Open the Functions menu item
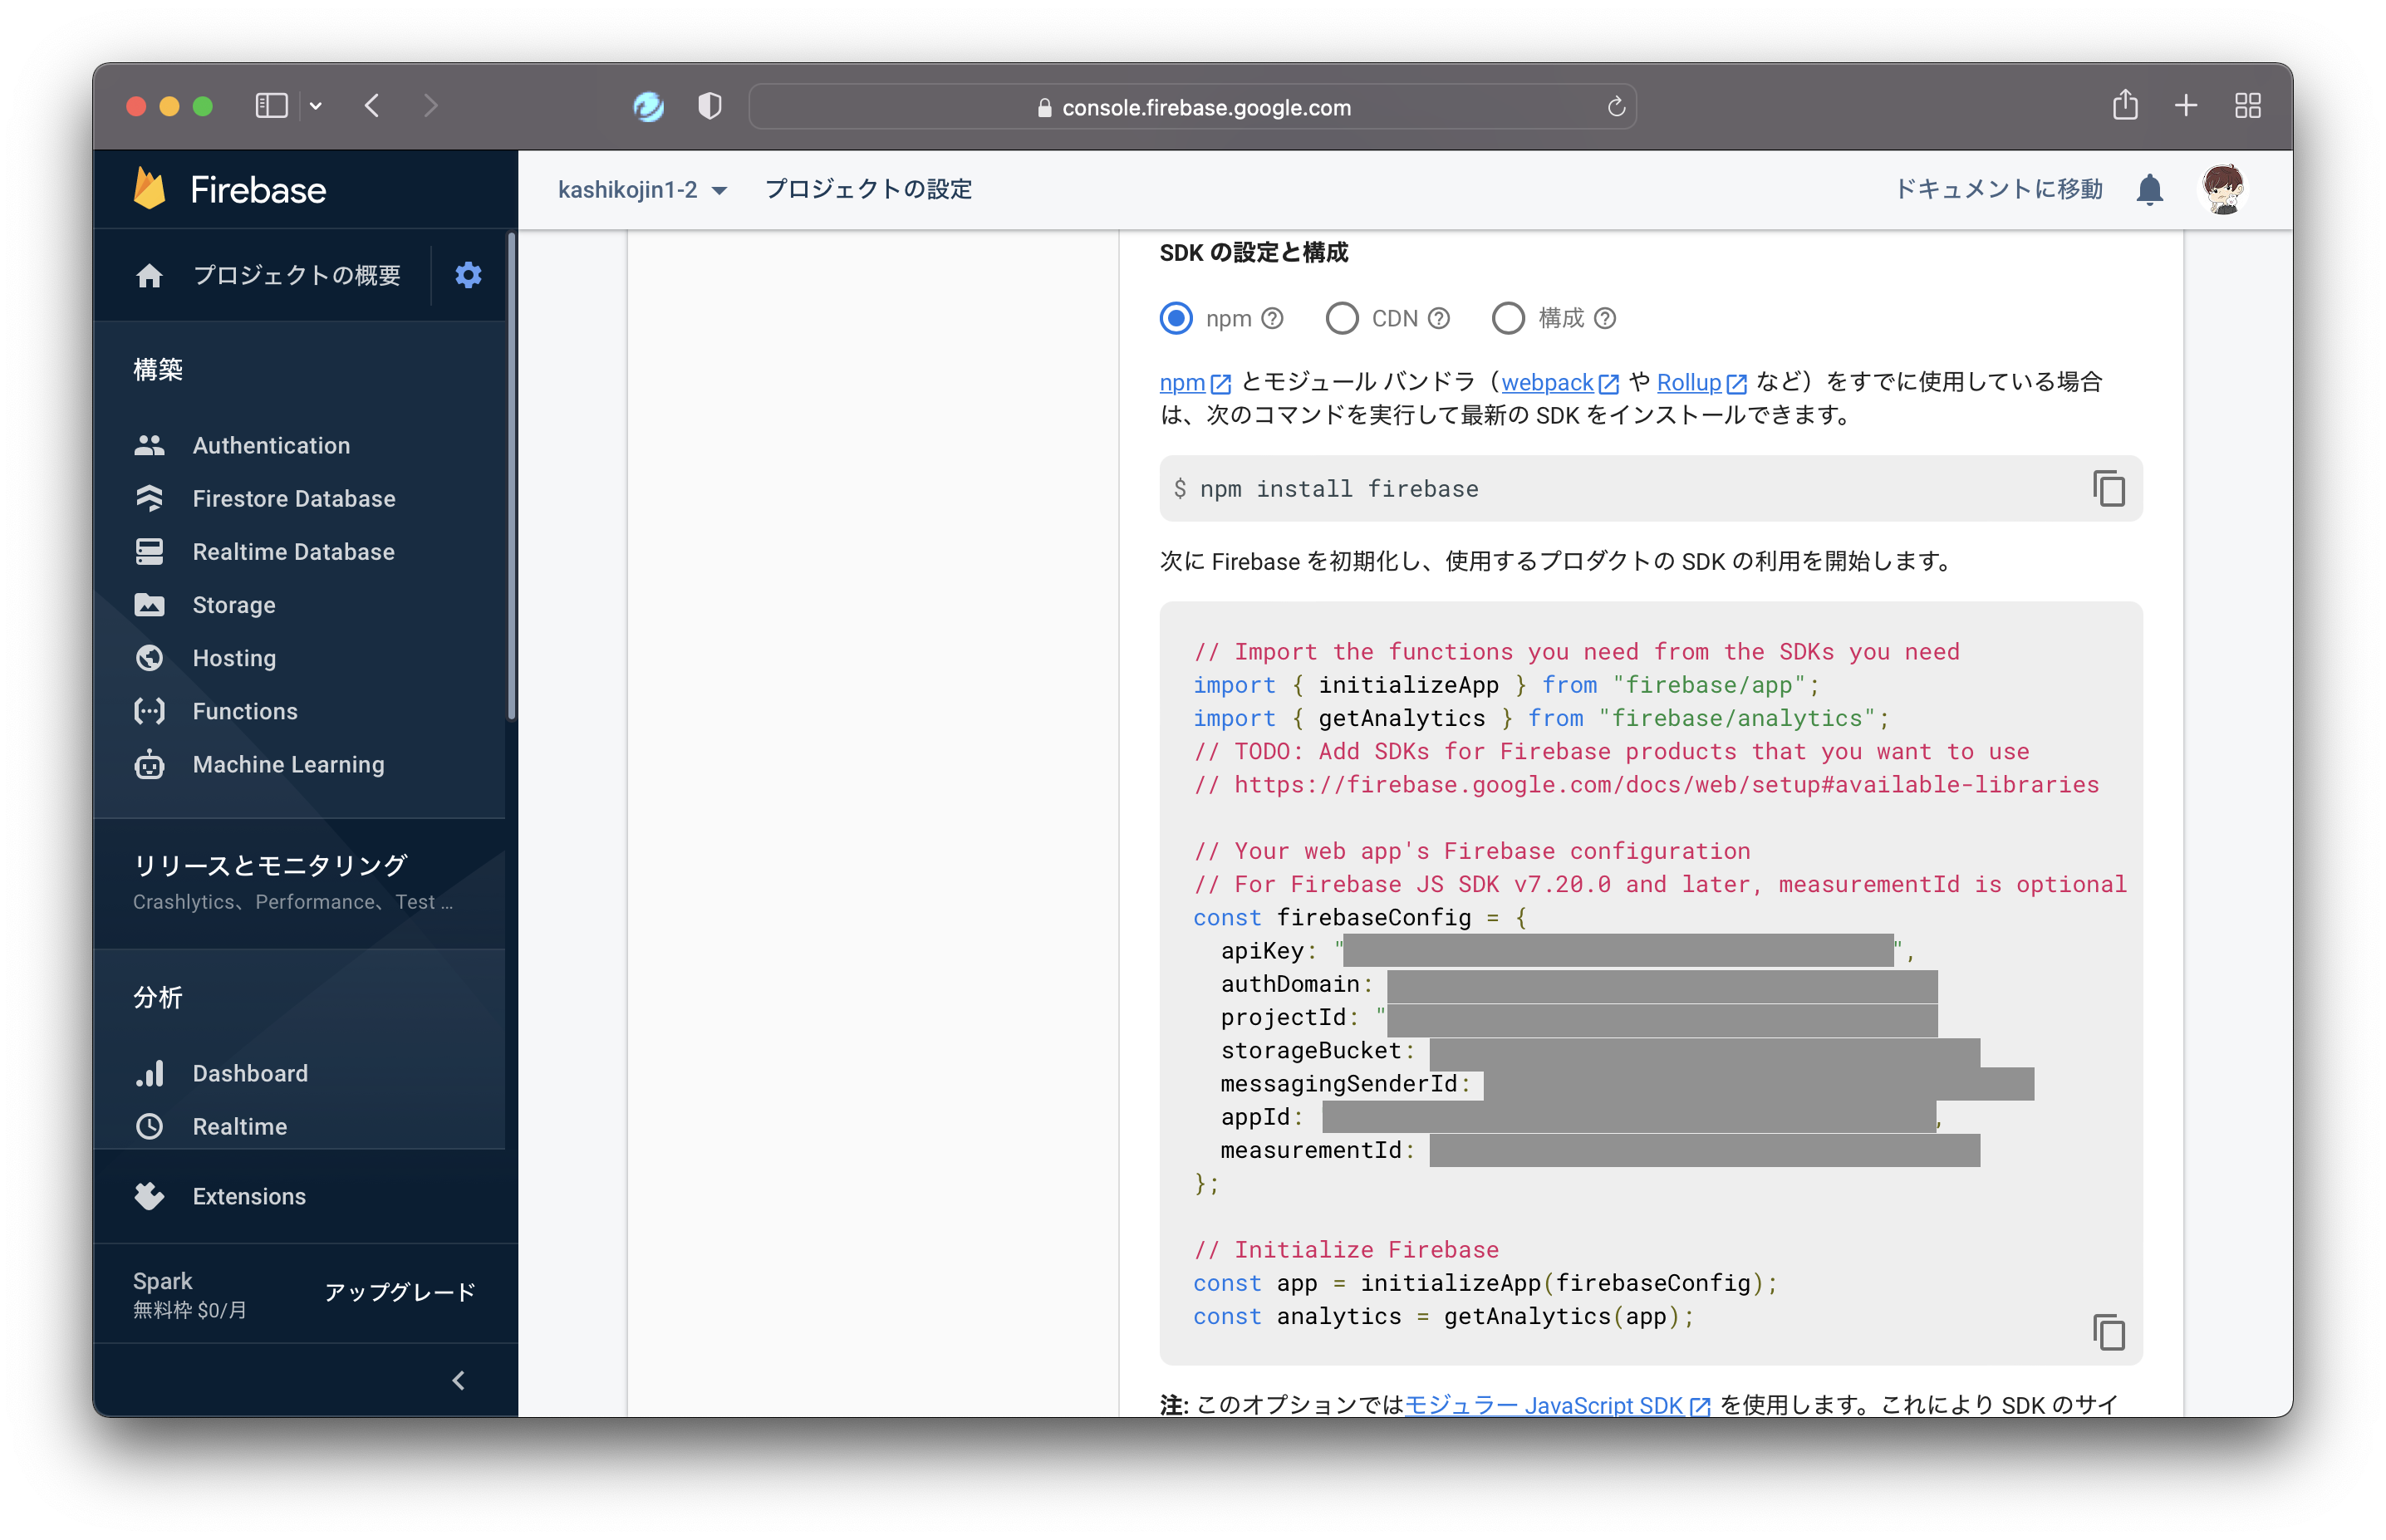Viewport: 2386px width, 1540px height. click(x=245, y=711)
